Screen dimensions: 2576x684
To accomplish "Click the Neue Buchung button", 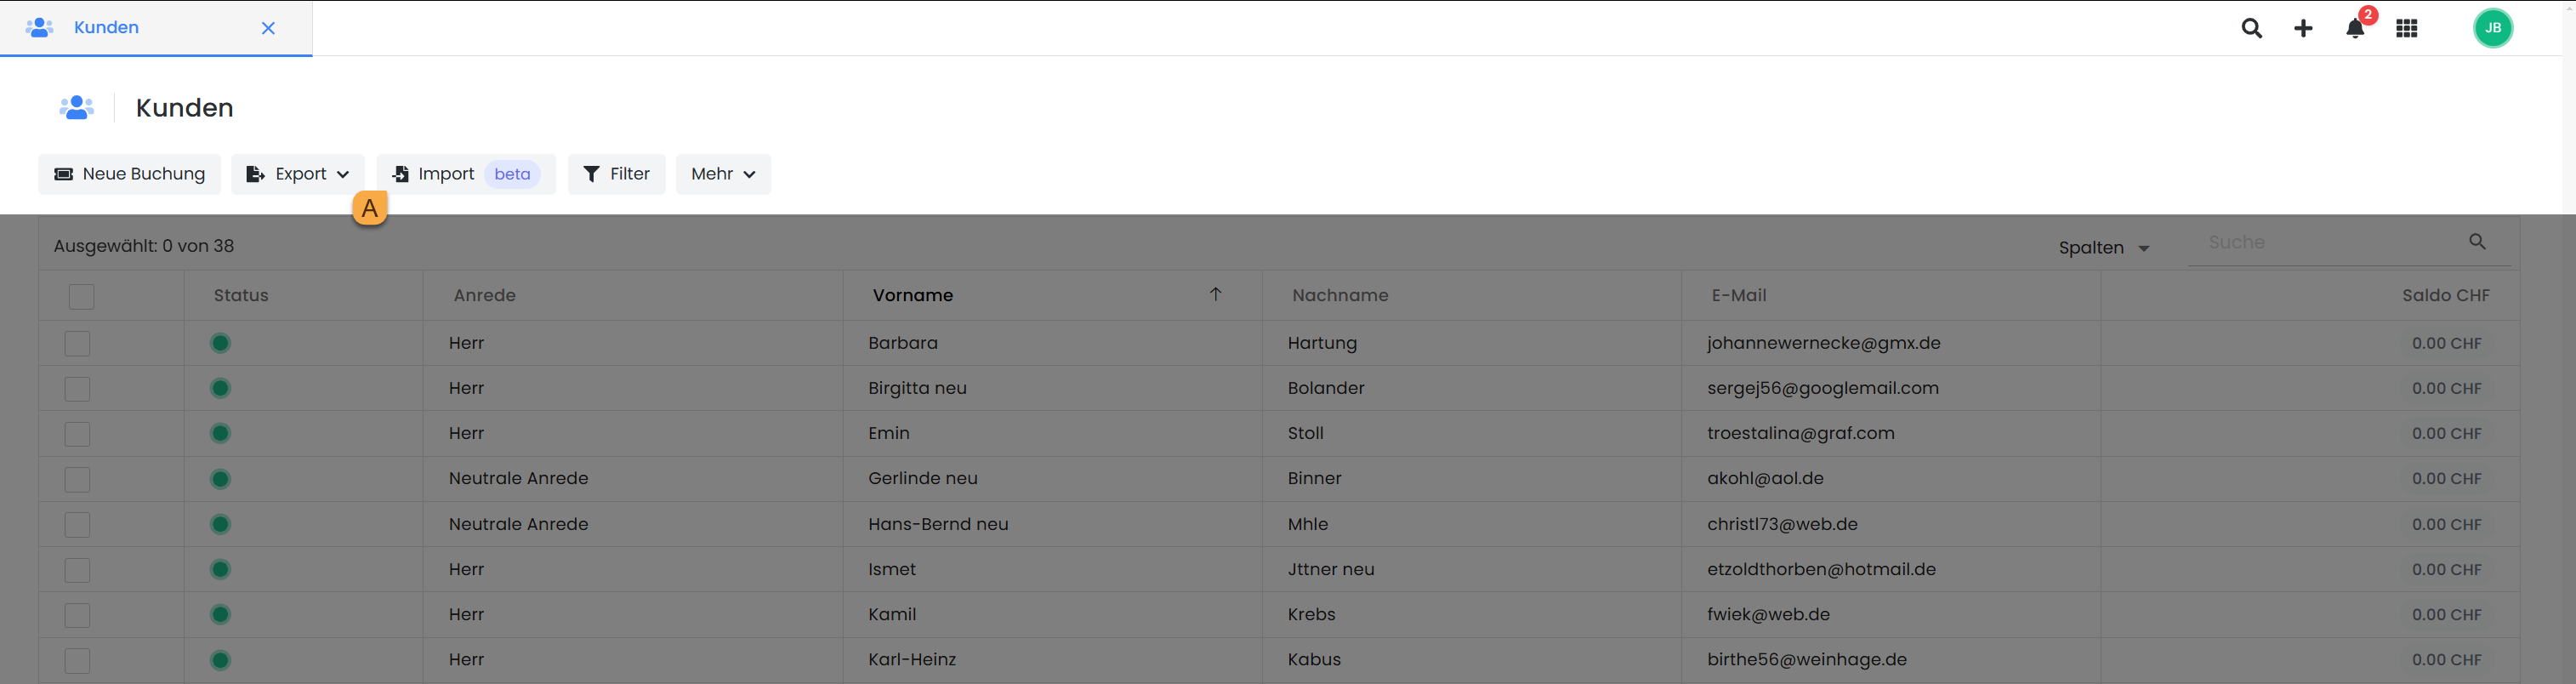I will coord(130,174).
